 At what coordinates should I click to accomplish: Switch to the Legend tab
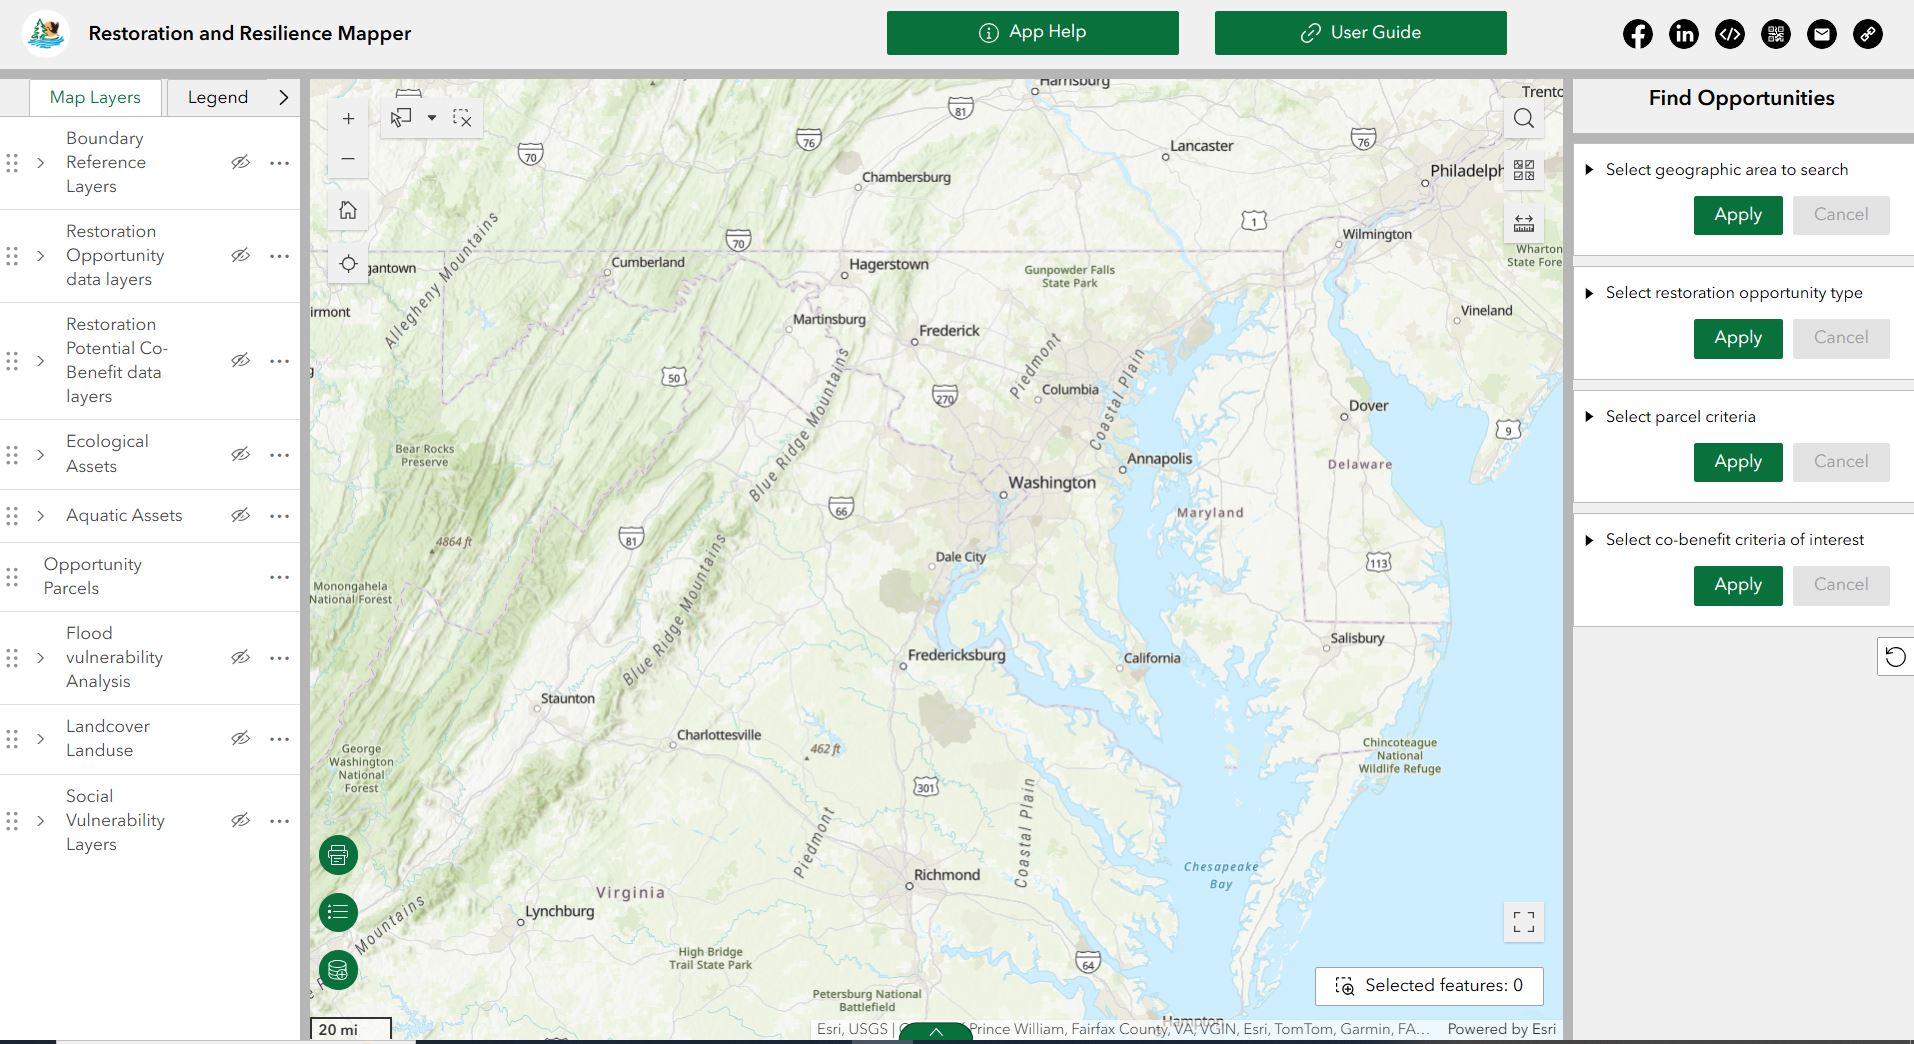(x=218, y=97)
